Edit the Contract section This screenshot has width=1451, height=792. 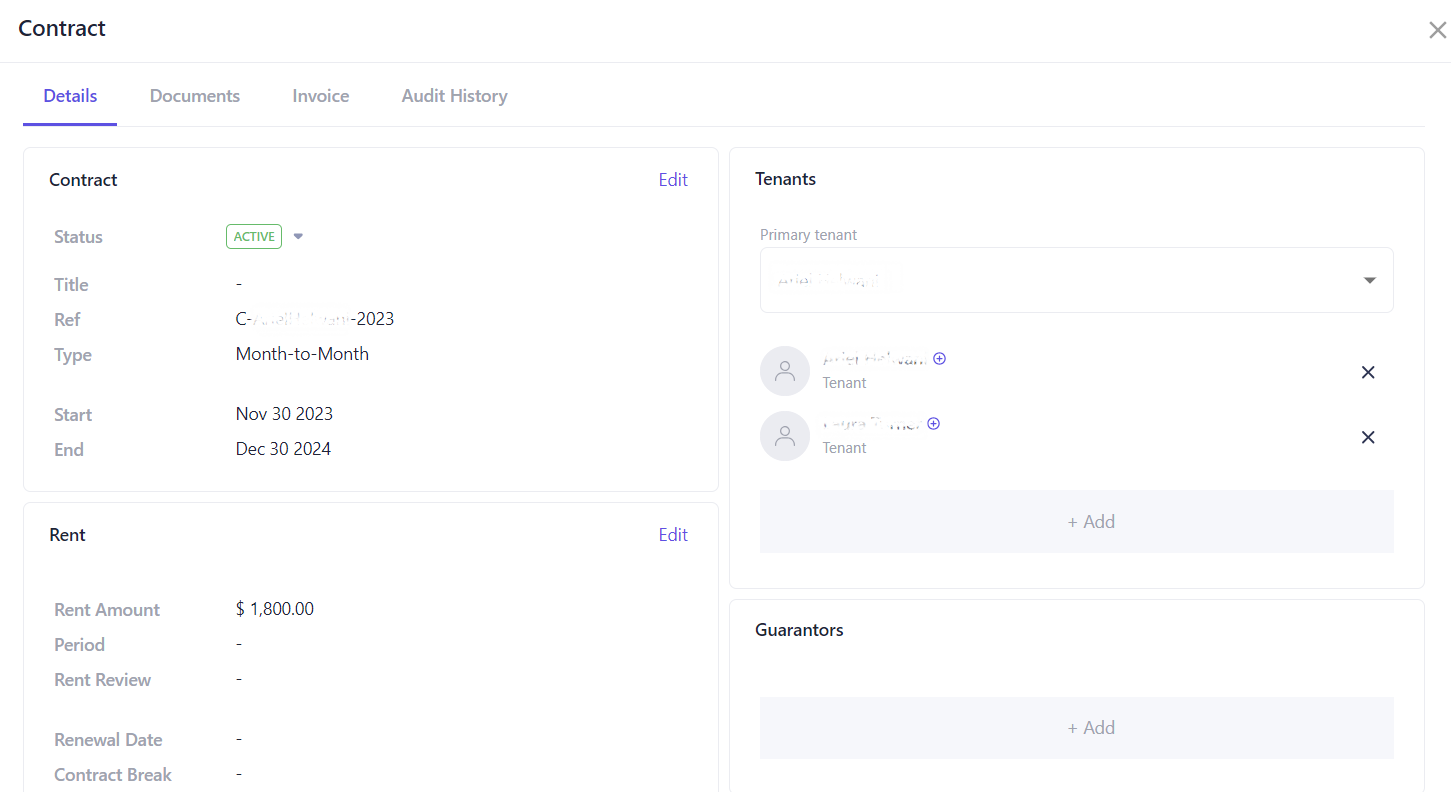pyautogui.click(x=673, y=180)
